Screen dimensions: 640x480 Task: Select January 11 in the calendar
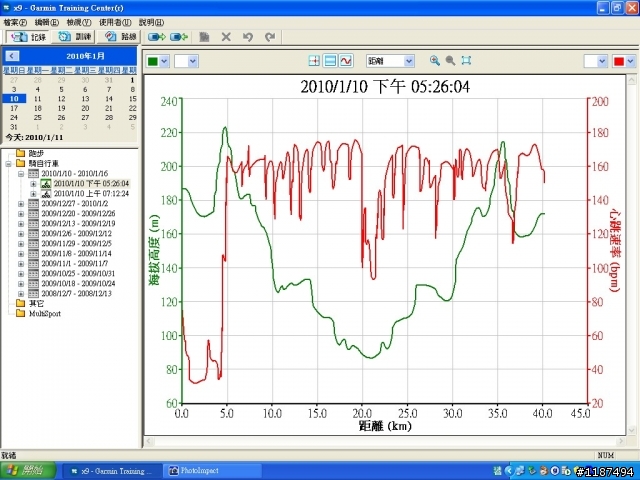coord(38,99)
